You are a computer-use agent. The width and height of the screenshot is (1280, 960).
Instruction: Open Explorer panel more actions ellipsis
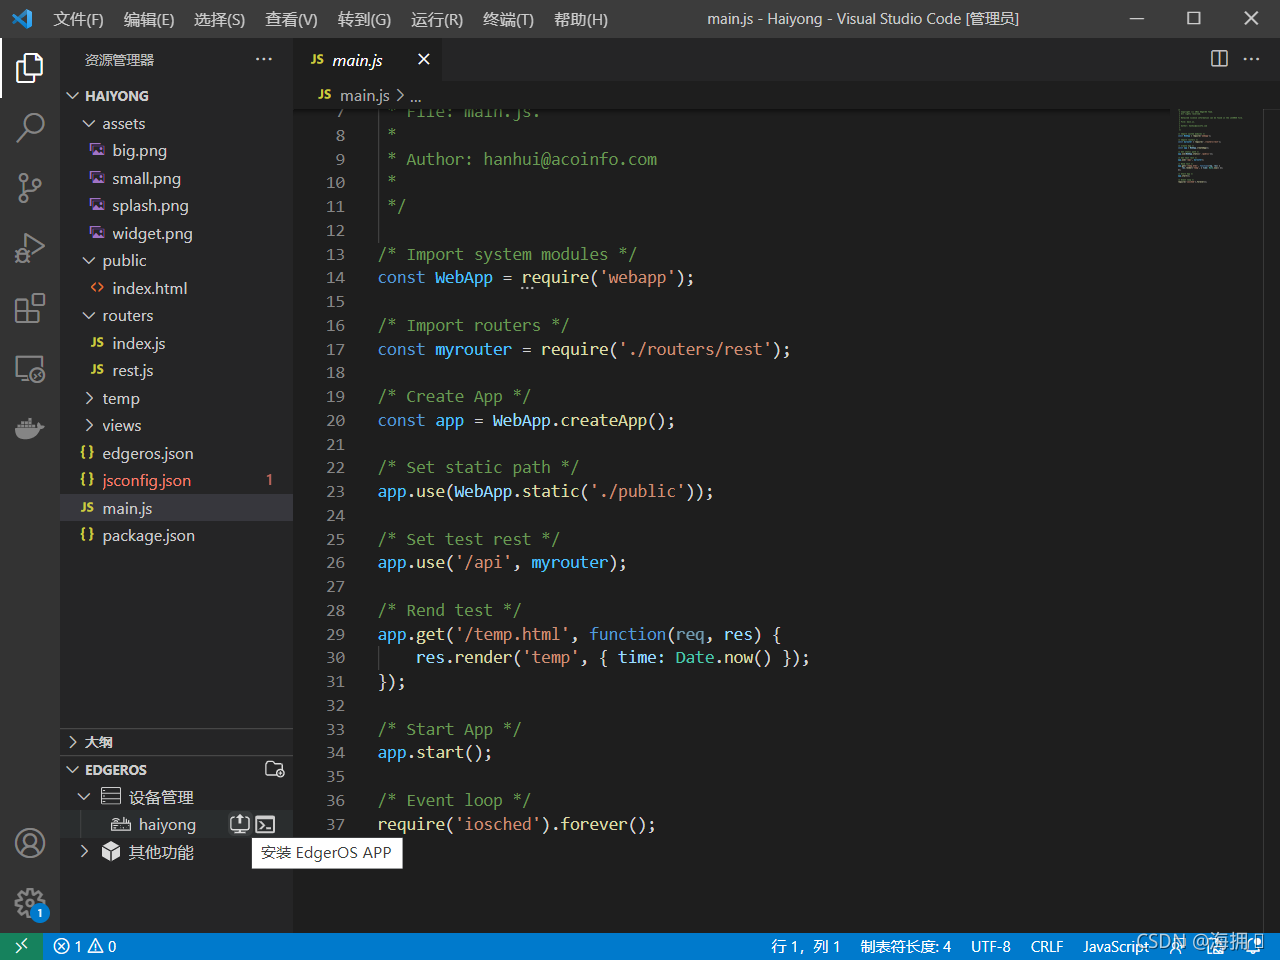[x=264, y=59]
